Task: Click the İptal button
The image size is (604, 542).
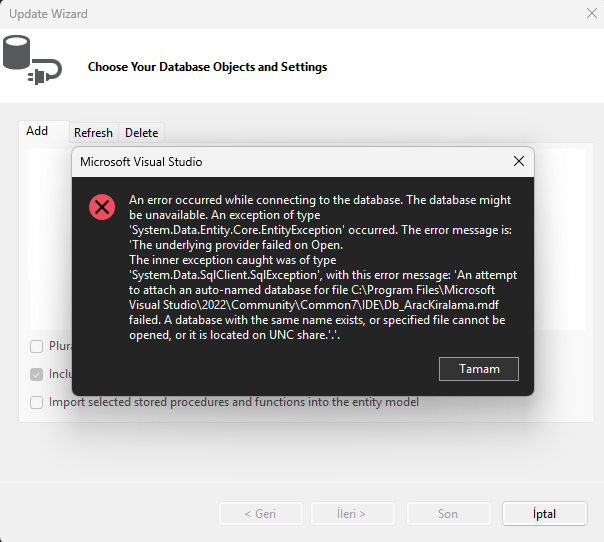Action: pyautogui.click(x=545, y=513)
